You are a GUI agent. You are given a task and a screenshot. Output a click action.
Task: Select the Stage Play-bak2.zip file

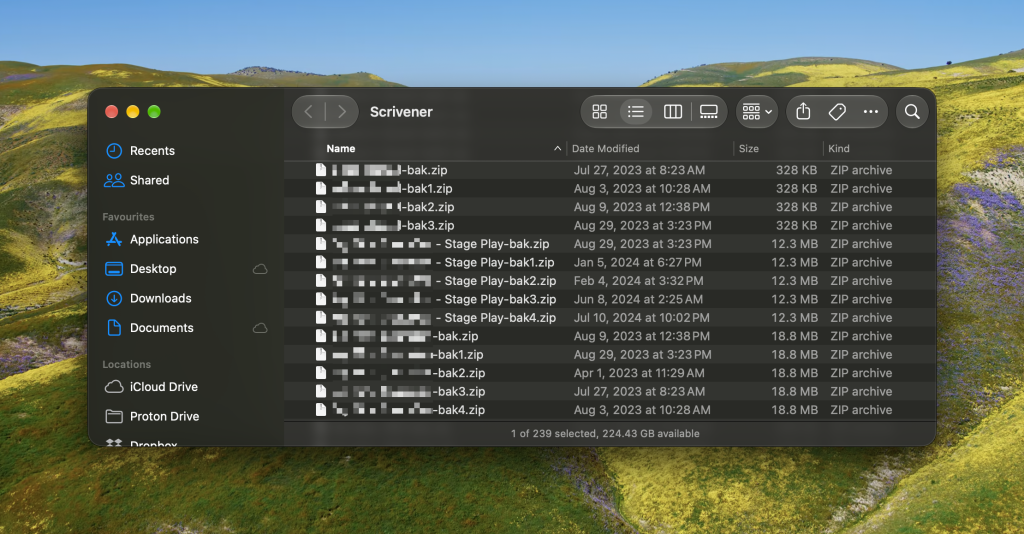(610, 281)
